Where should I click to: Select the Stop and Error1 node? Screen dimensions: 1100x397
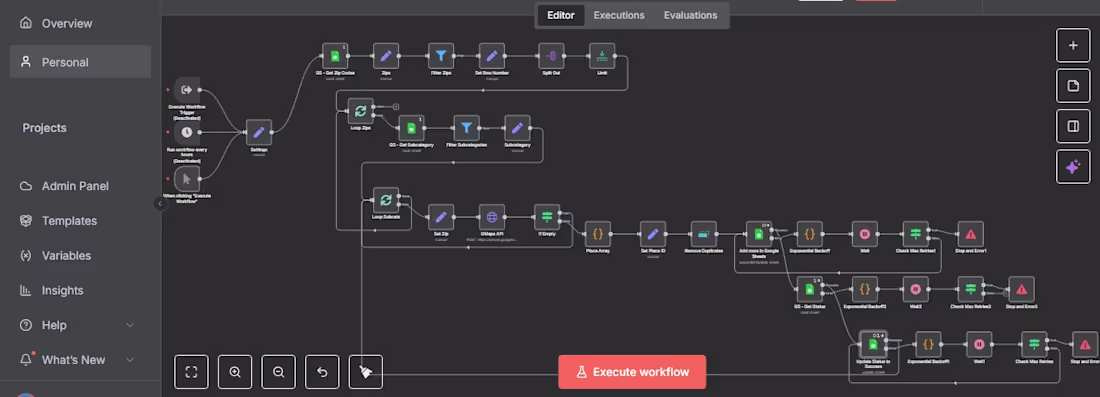pos(970,234)
